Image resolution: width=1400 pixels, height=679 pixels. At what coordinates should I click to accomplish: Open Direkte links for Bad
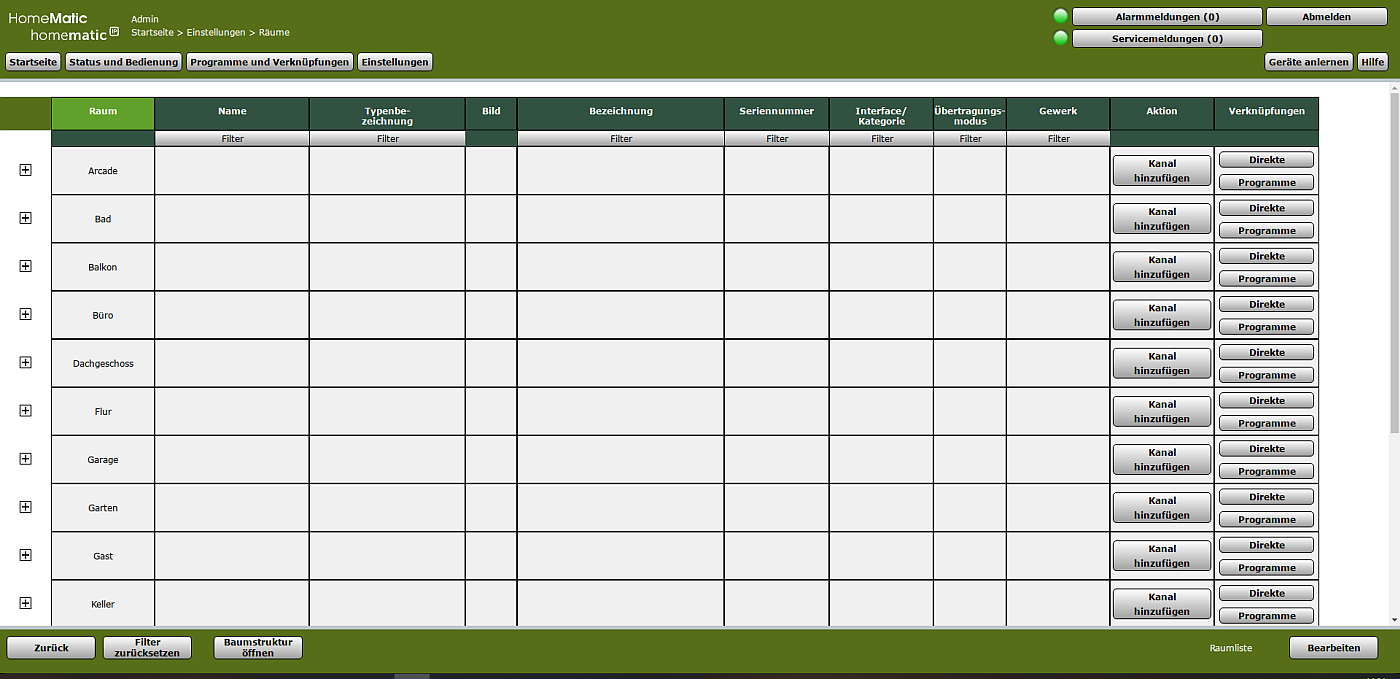(x=1267, y=208)
